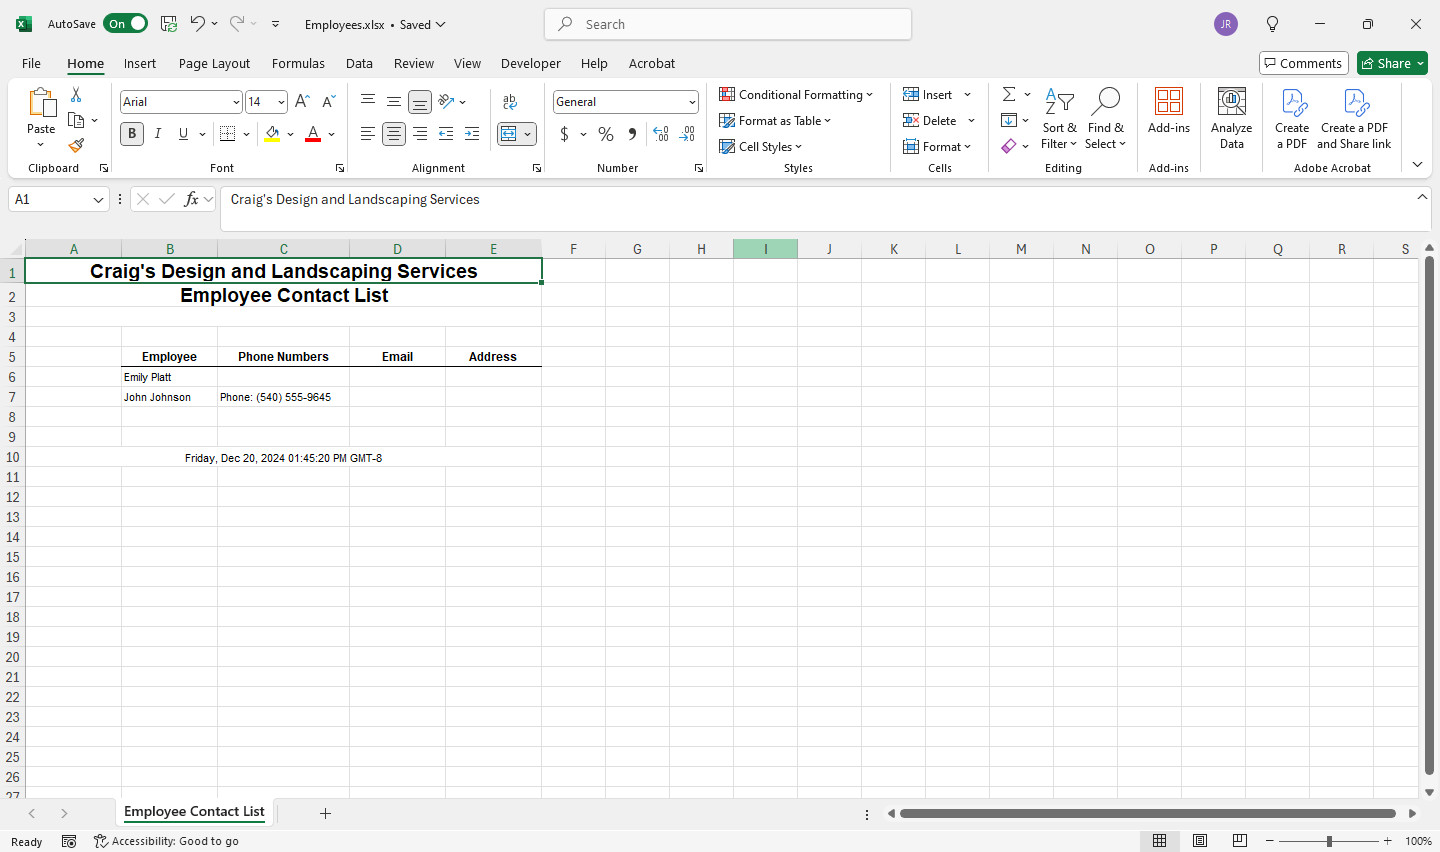Open the Developer tab
This screenshot has width=1440, height=852.
[x=530, y=63]
